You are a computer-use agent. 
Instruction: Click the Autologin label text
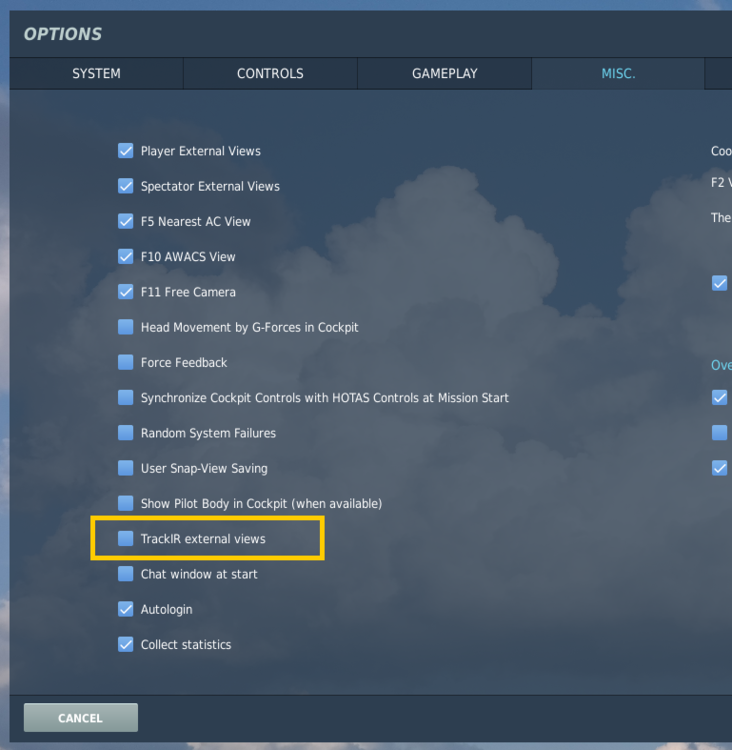click(x=166, y=609)
